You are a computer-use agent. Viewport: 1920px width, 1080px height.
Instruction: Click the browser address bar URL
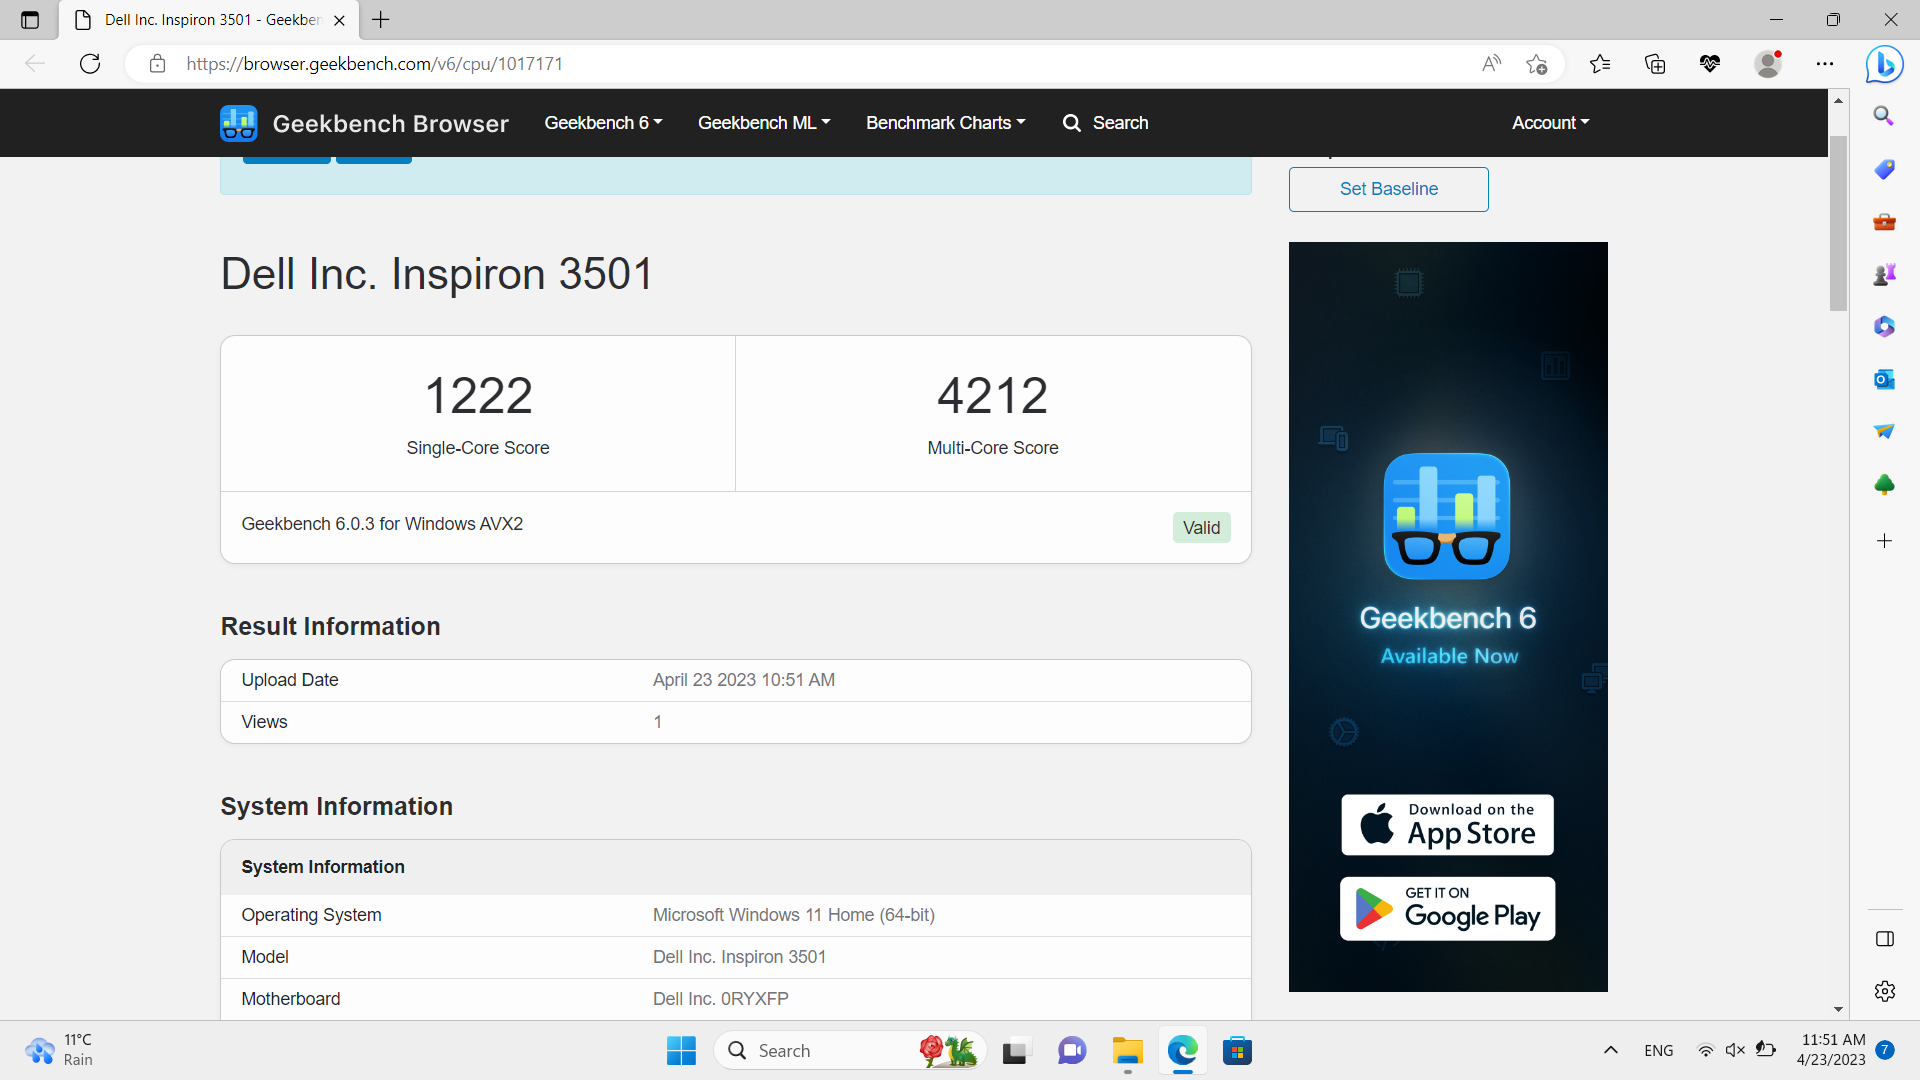(374, 64)
